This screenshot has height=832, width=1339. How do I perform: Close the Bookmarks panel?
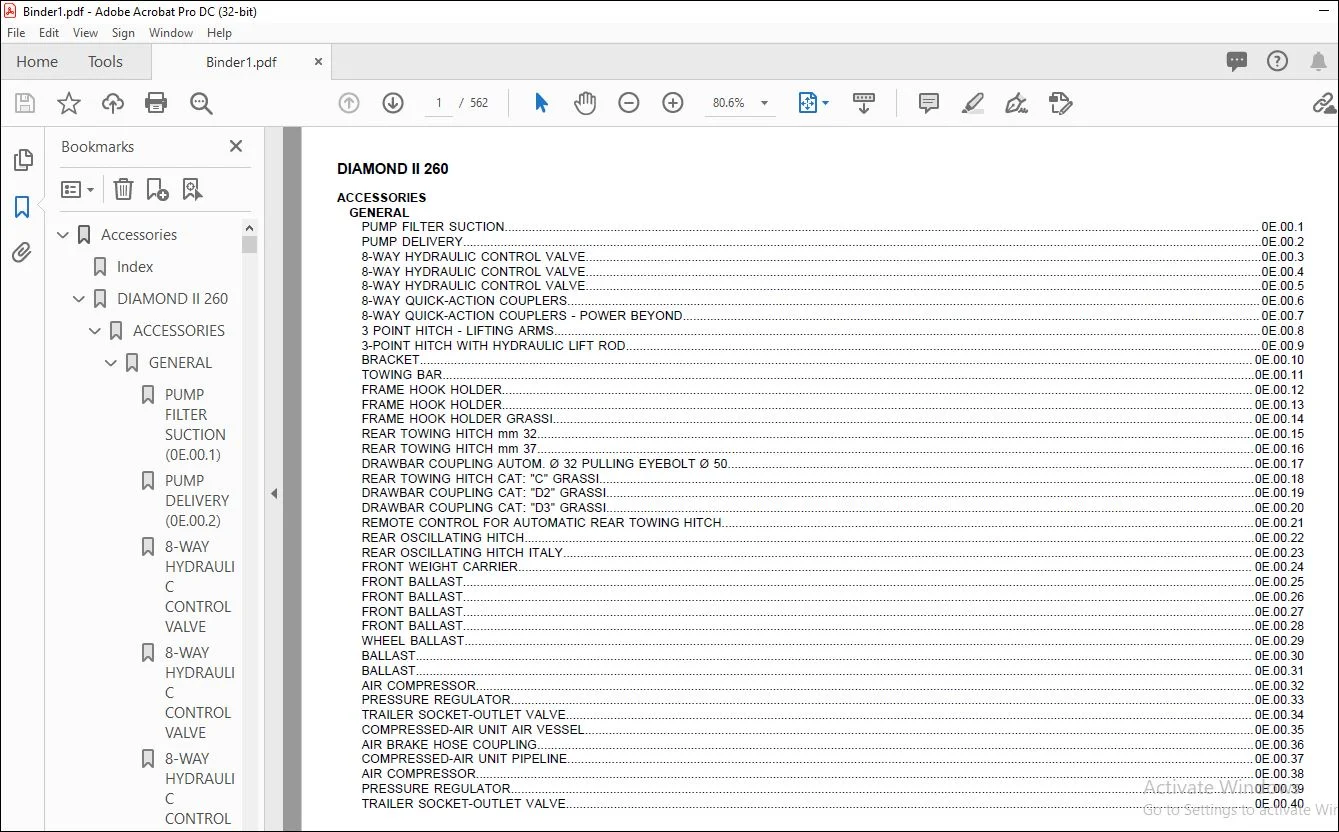coord(236,146)
